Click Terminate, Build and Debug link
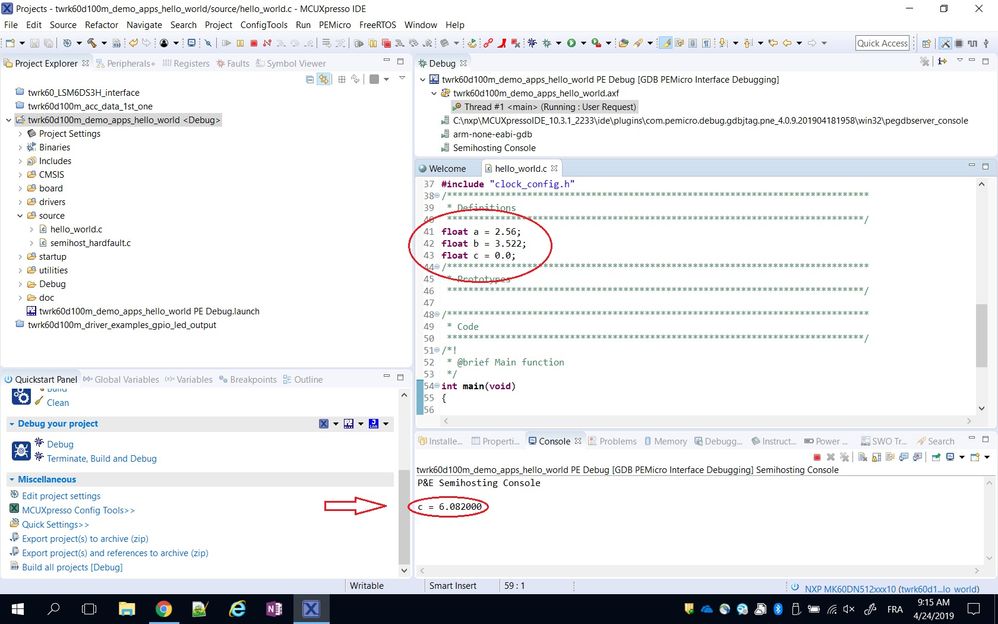This screenshot has height=624, width=998. [102, 458]
